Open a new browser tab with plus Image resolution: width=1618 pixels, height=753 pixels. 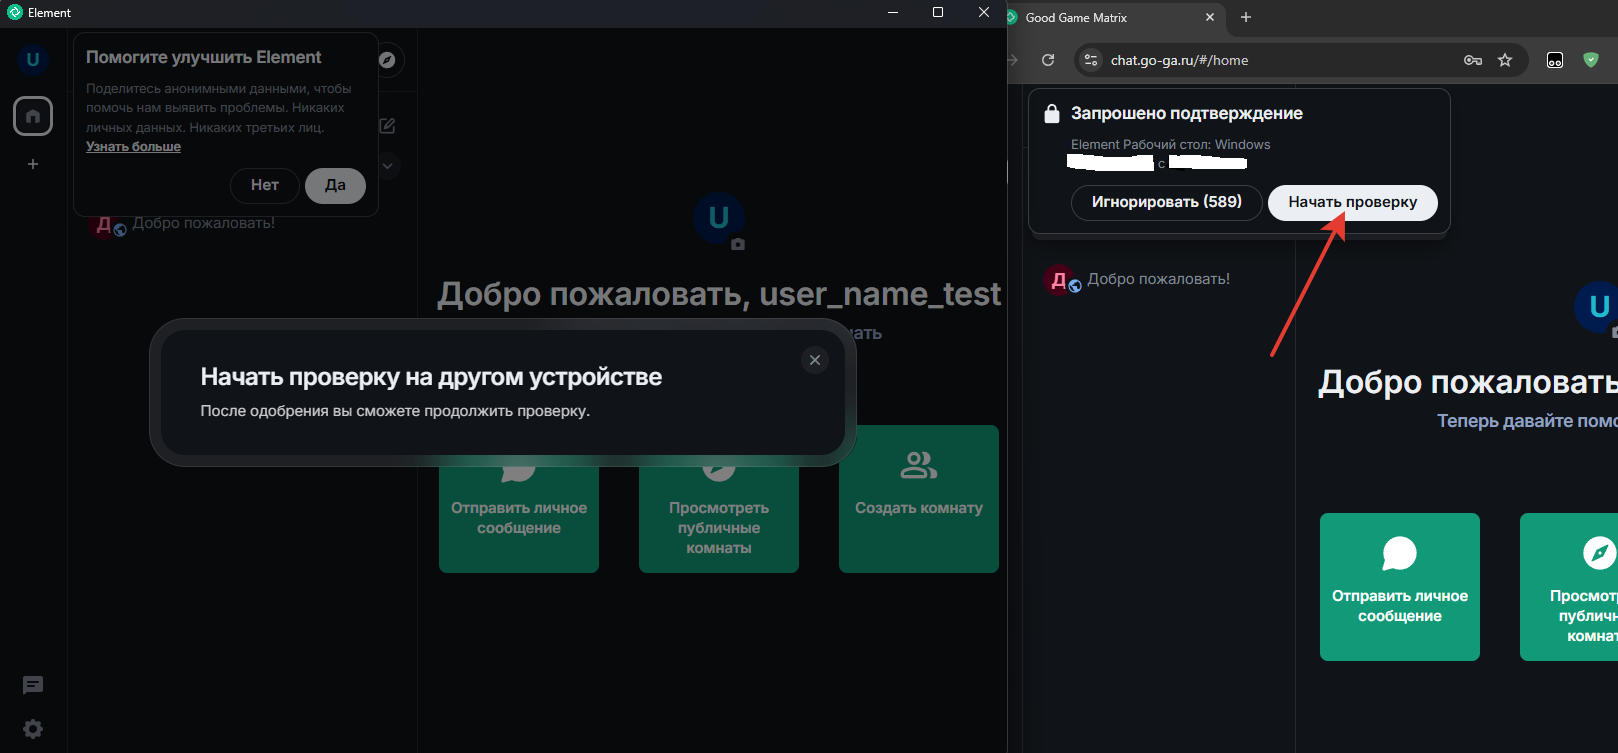pos(1246,18)
